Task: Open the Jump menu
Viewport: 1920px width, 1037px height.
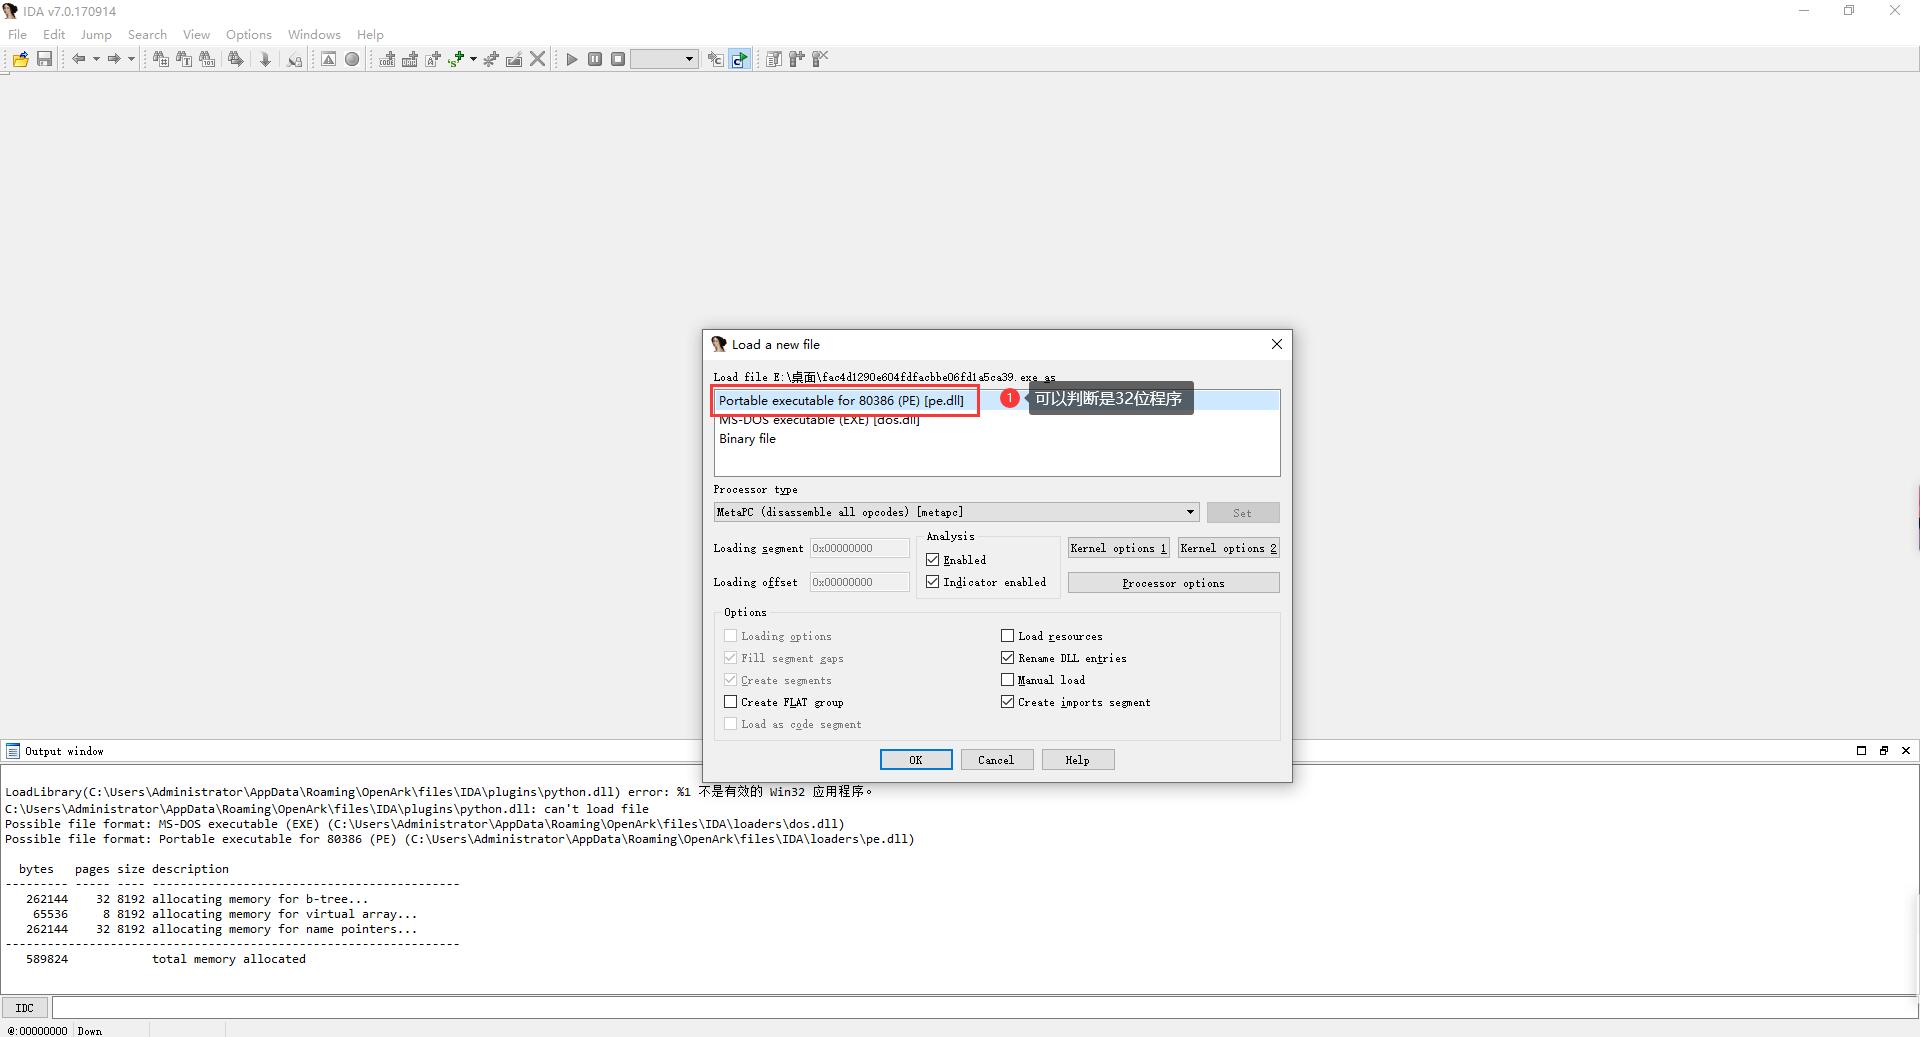Action: [x=96, y=34]
